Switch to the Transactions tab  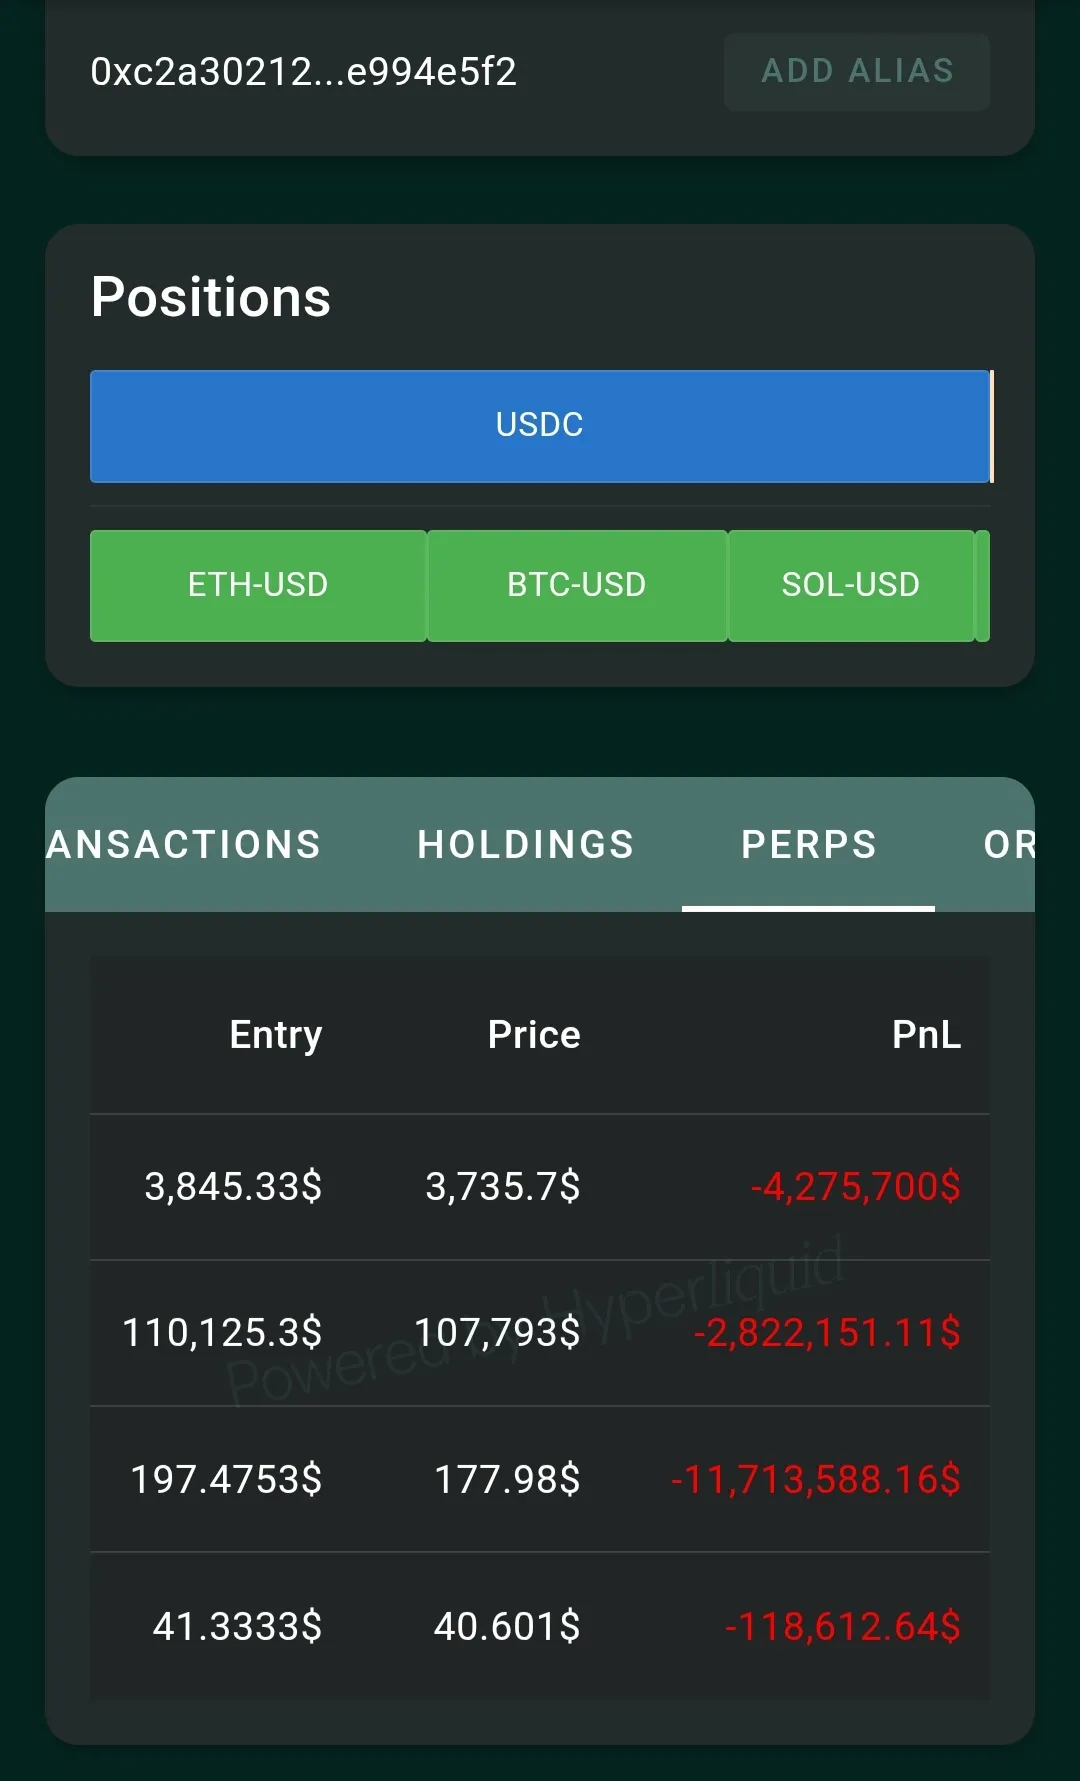(x=184, y=845)
